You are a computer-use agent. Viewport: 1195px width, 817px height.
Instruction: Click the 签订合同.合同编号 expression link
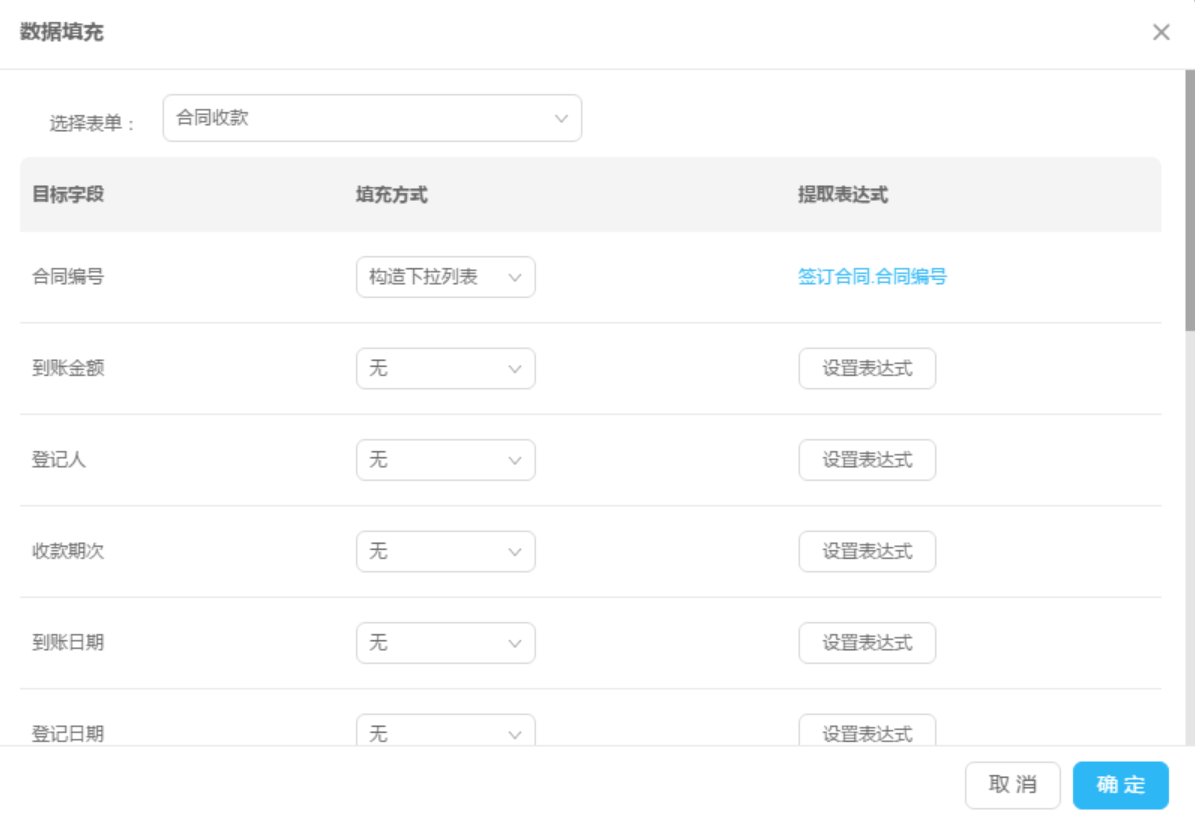click(x=872, y=277)
